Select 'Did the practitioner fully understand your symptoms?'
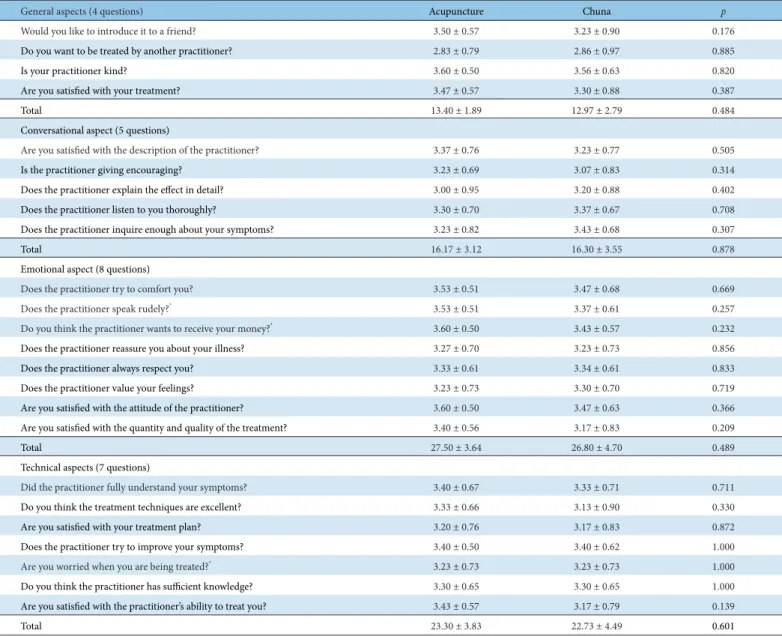Viewport: 782px width, 636px height. click(x=134, y=487)
